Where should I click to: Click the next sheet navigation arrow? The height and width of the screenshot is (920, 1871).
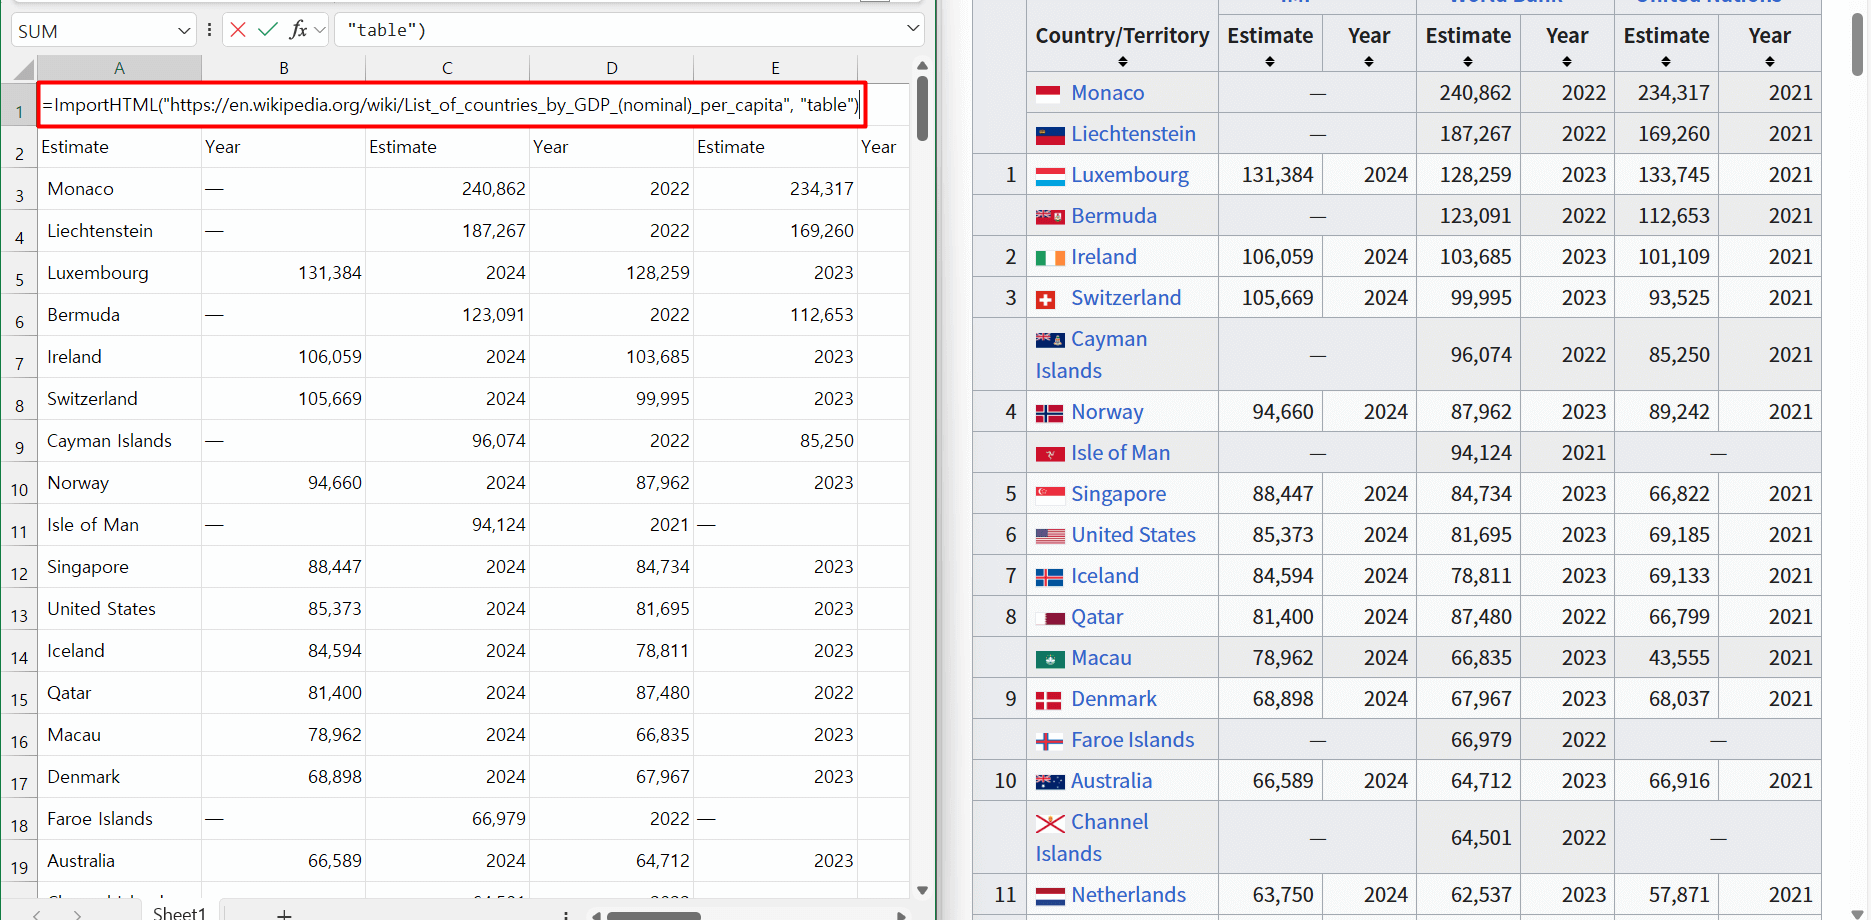(x=77, y=913)
